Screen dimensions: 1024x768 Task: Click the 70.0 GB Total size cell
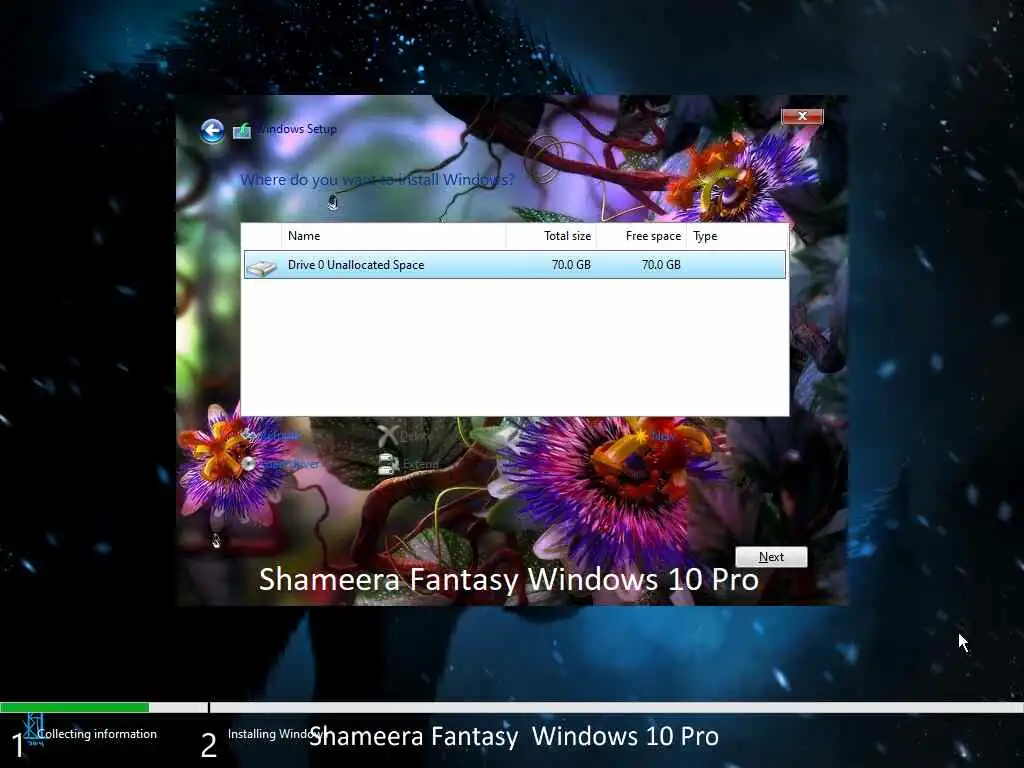point(571,264)
